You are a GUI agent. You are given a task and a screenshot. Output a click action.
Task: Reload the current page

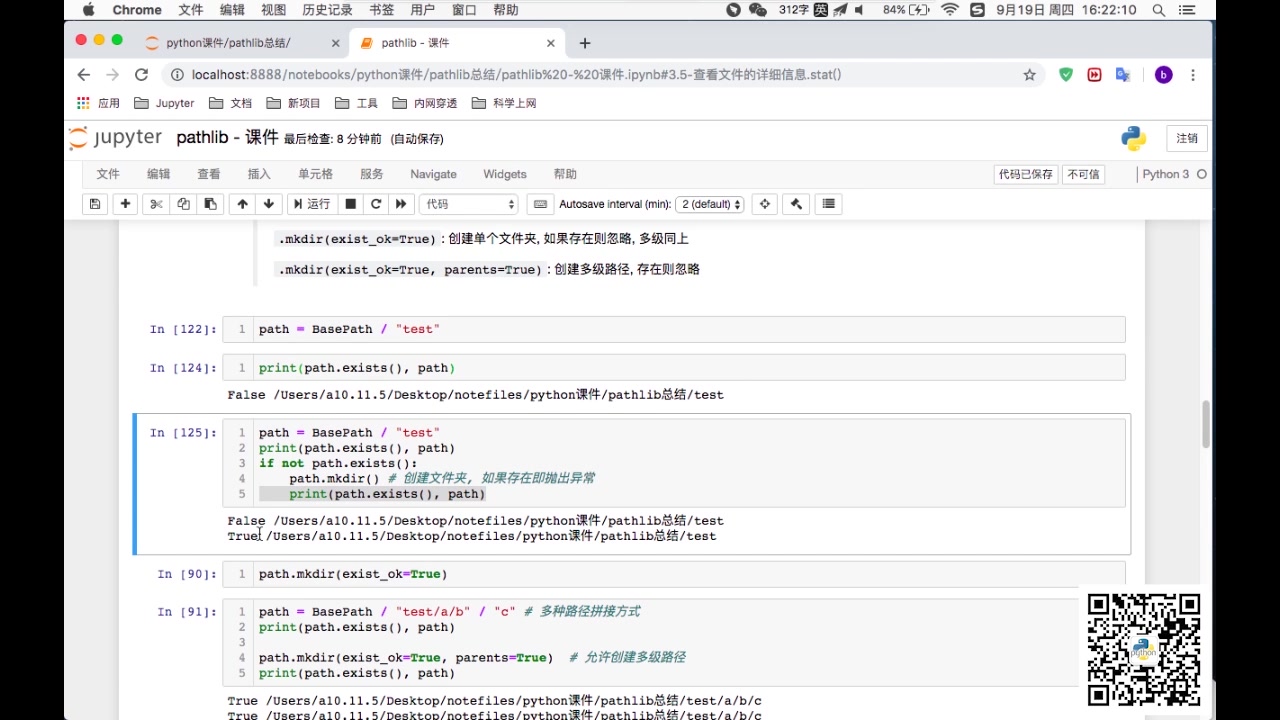(141, 75)
